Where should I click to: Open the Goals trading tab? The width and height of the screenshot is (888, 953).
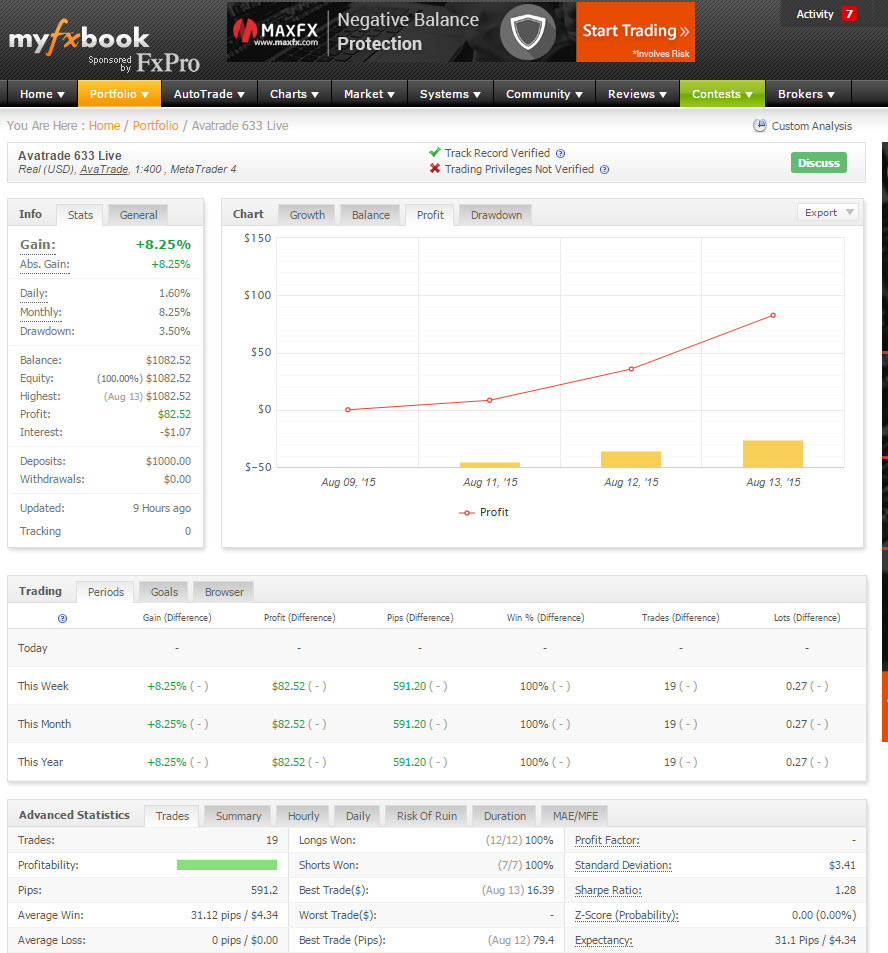tap(164, 592)
